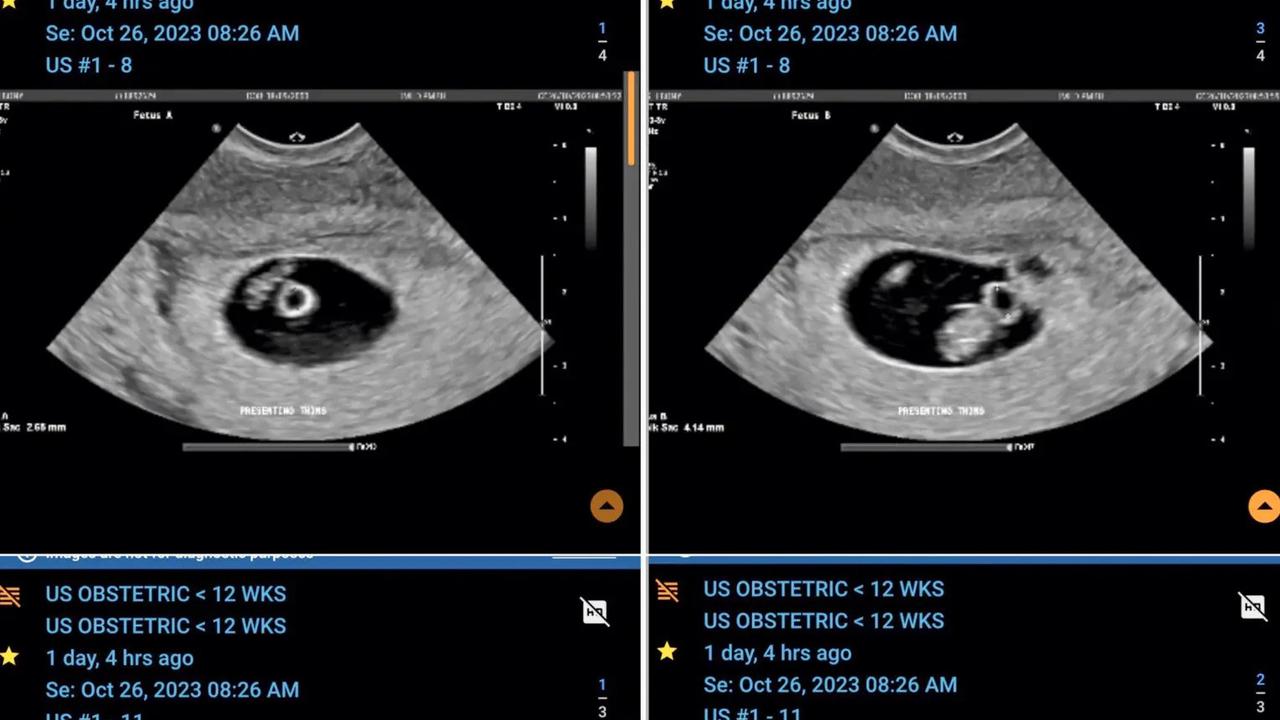The image size is (1280, 720).
Task: Click the crossed-out text lines icon in bottom-left panel
Action: point(10,596)
